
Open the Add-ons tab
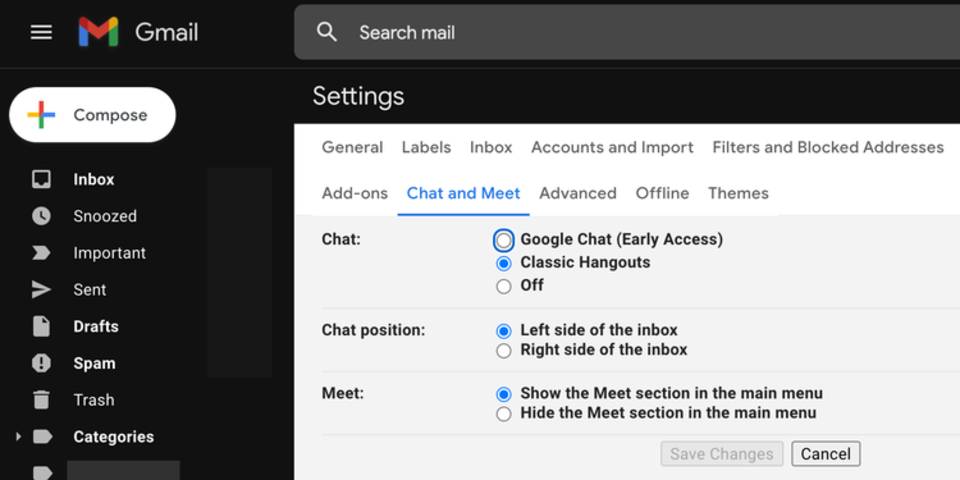pos(354,193)
